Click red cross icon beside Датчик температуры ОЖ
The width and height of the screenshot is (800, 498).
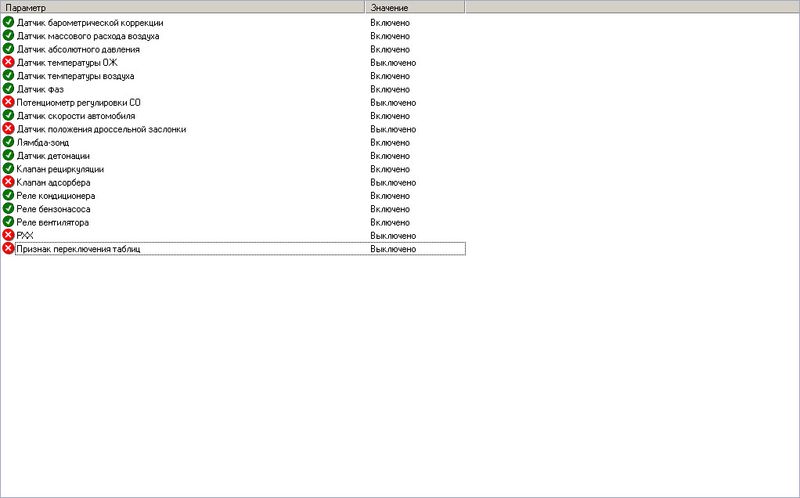pyautogui.click(x=8, y=62)
